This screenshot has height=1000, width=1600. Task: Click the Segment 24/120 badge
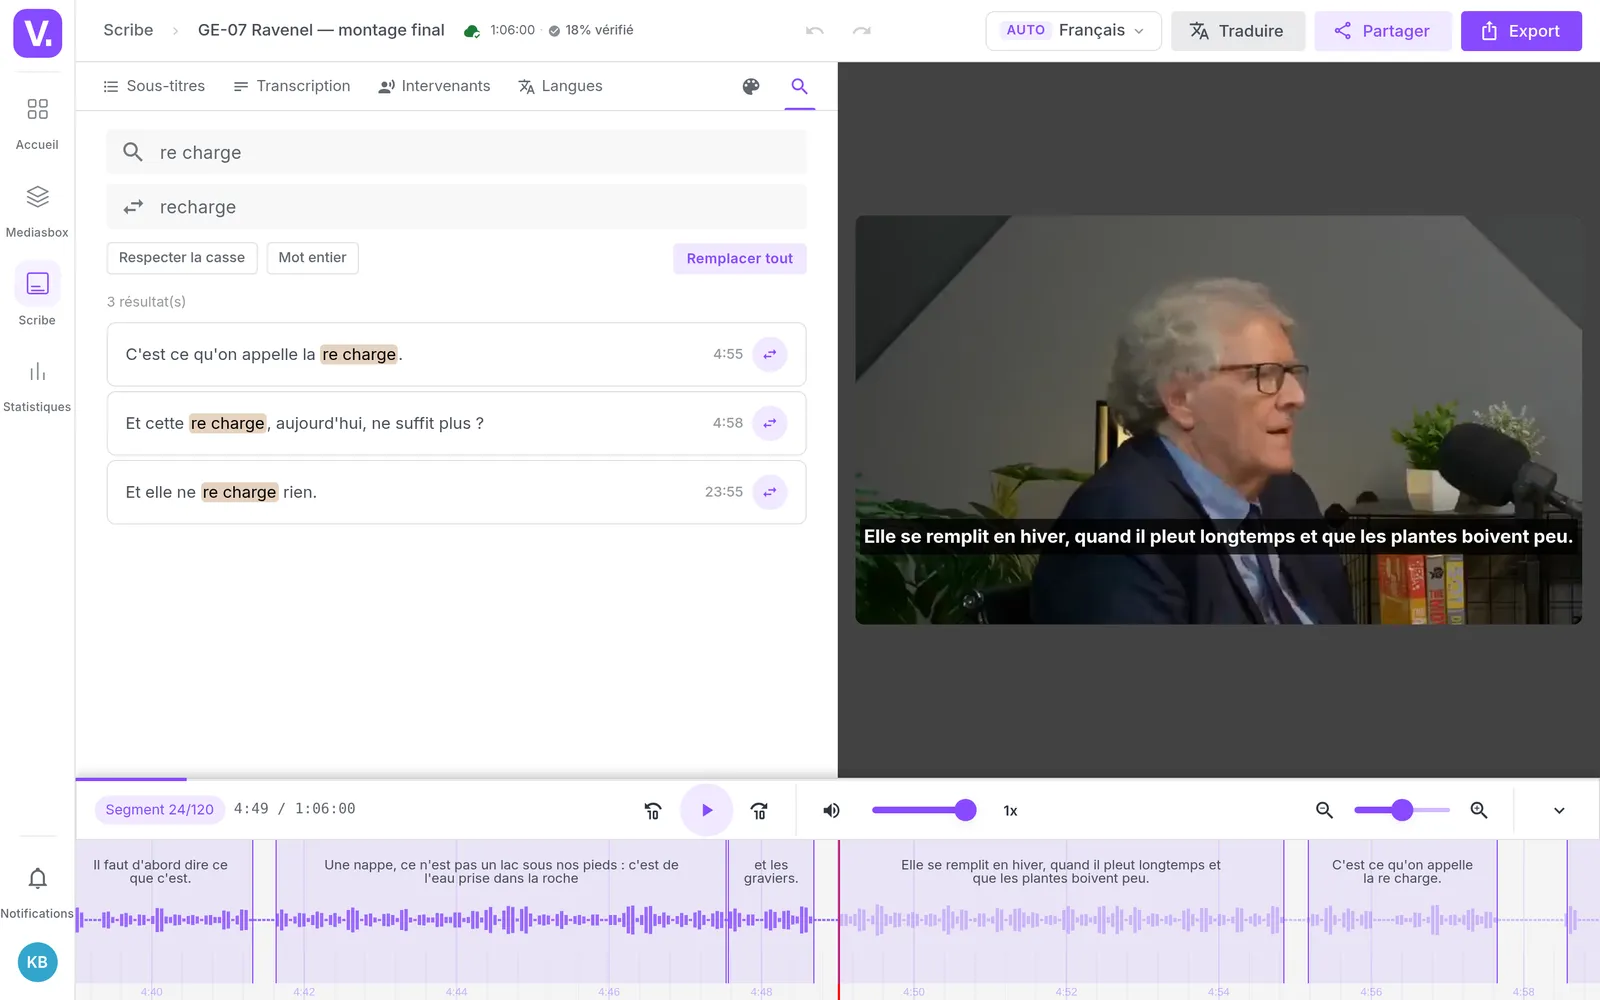click(160, 810)
